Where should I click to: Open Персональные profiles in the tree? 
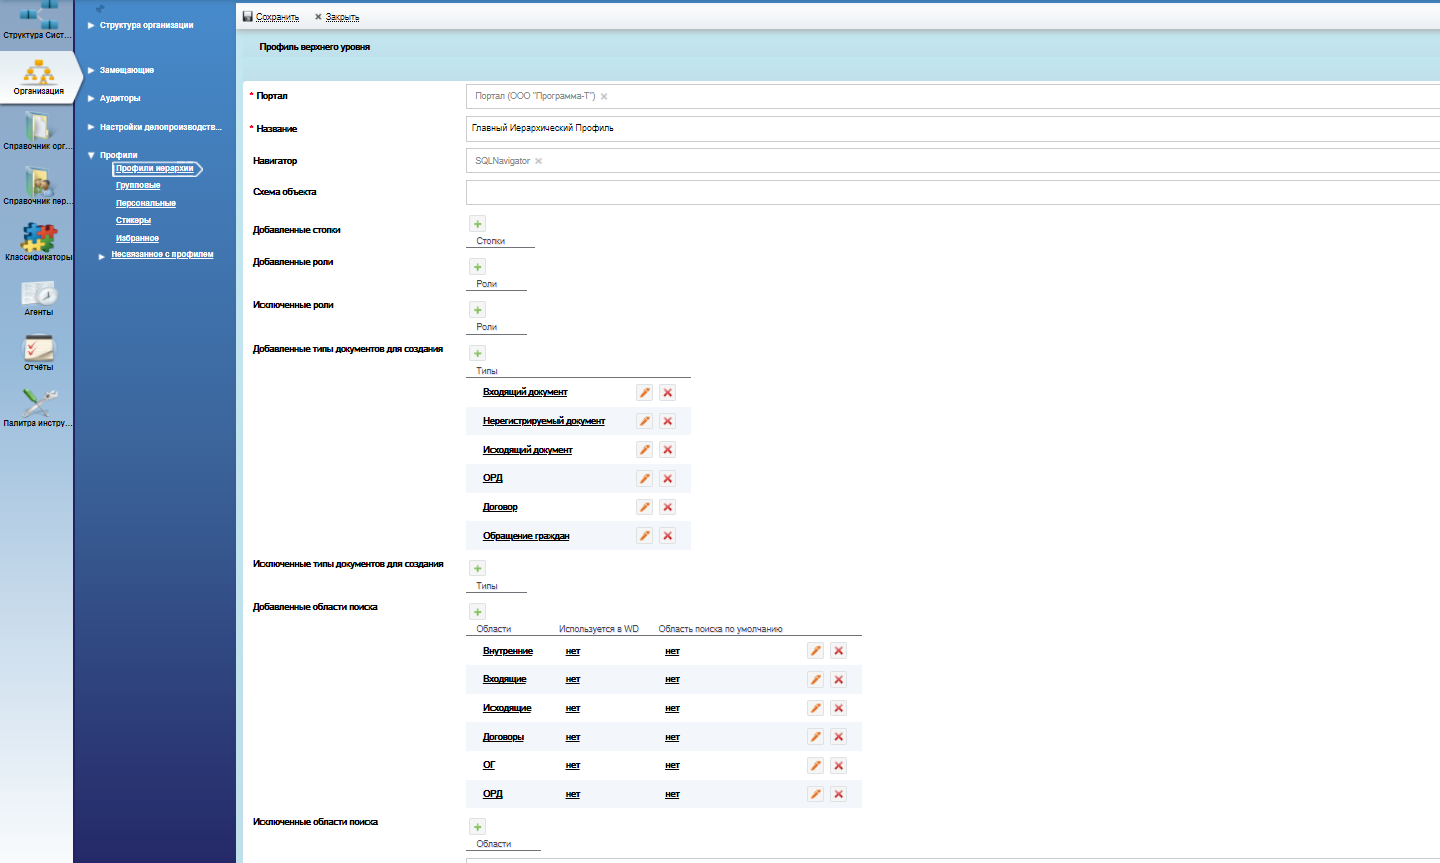pos(146,203)
